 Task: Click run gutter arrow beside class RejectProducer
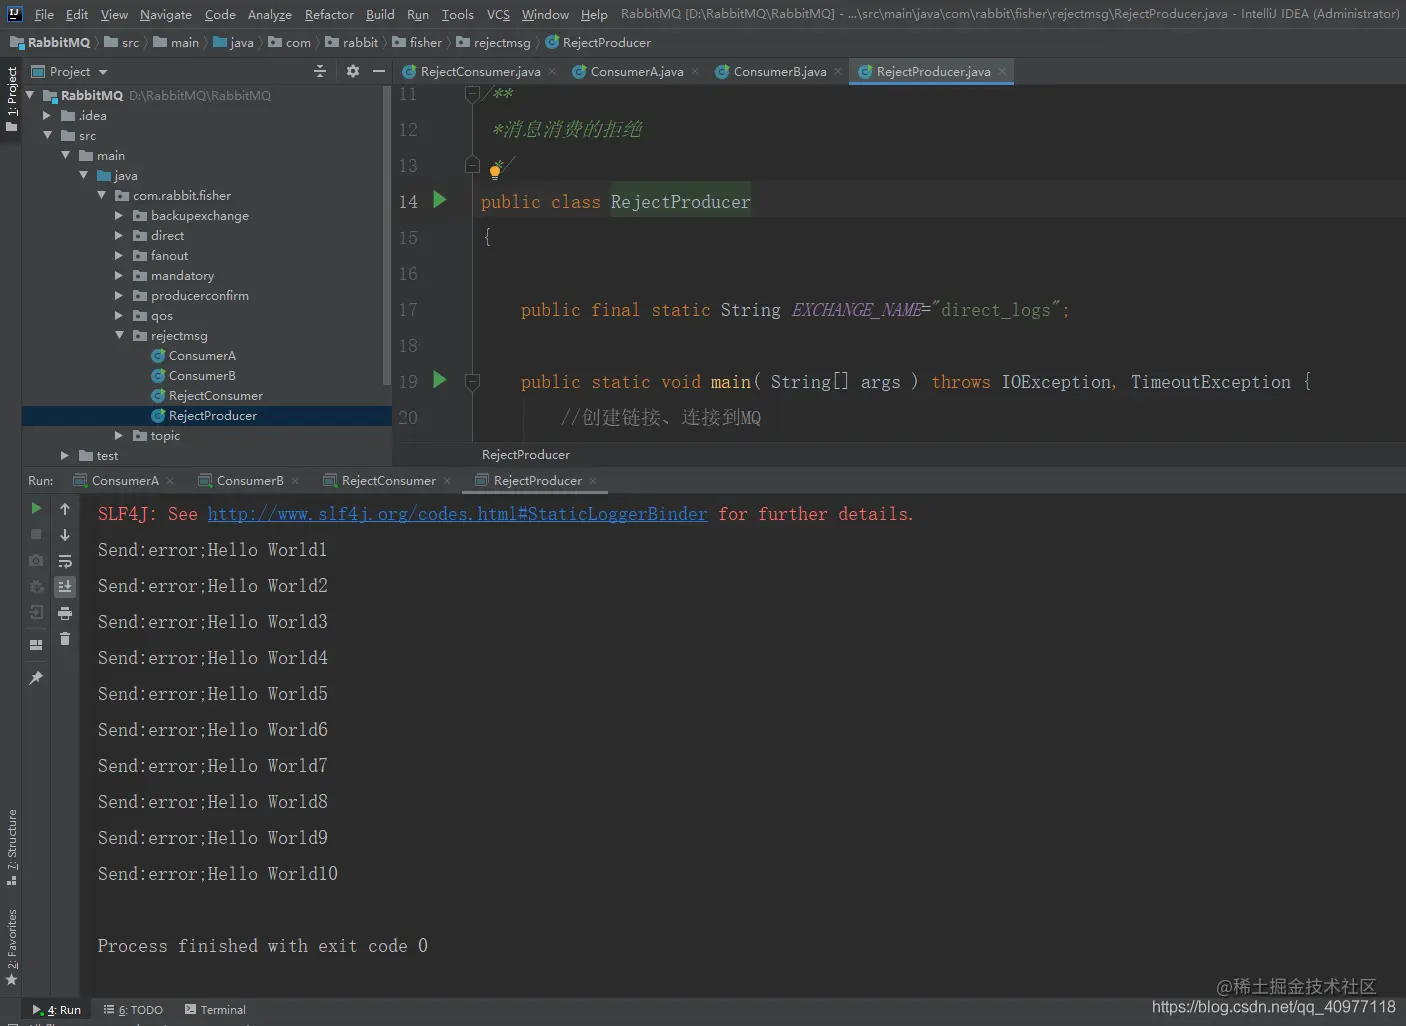(x=439, y=200)
